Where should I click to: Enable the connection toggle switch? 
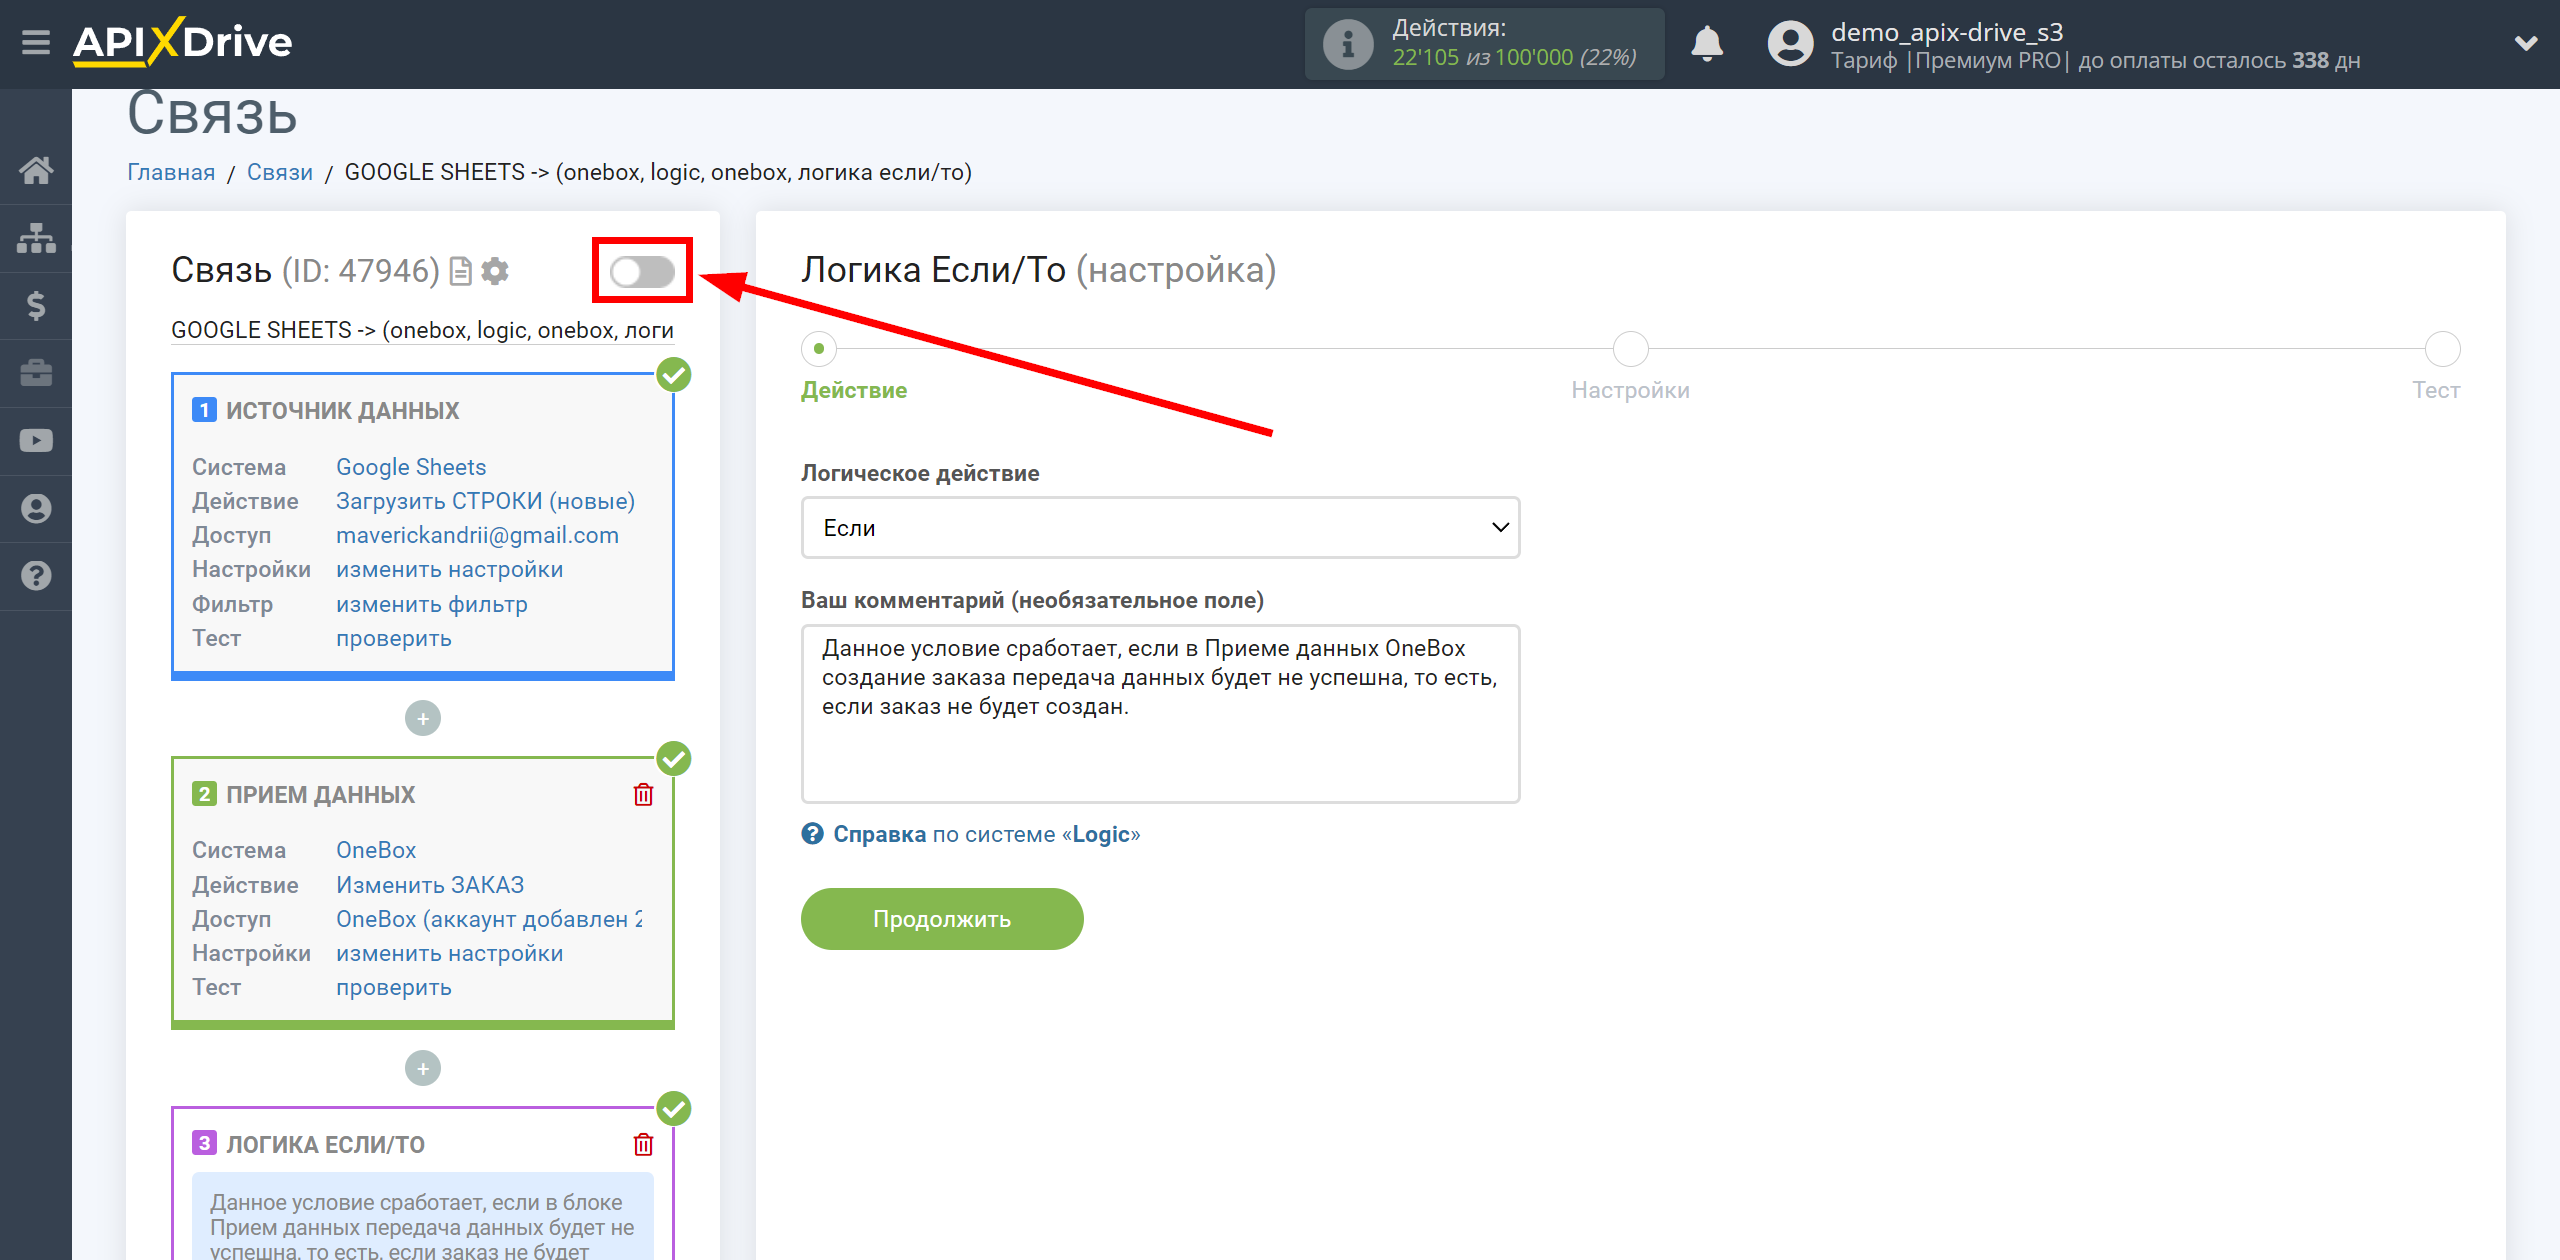point(643,271)
